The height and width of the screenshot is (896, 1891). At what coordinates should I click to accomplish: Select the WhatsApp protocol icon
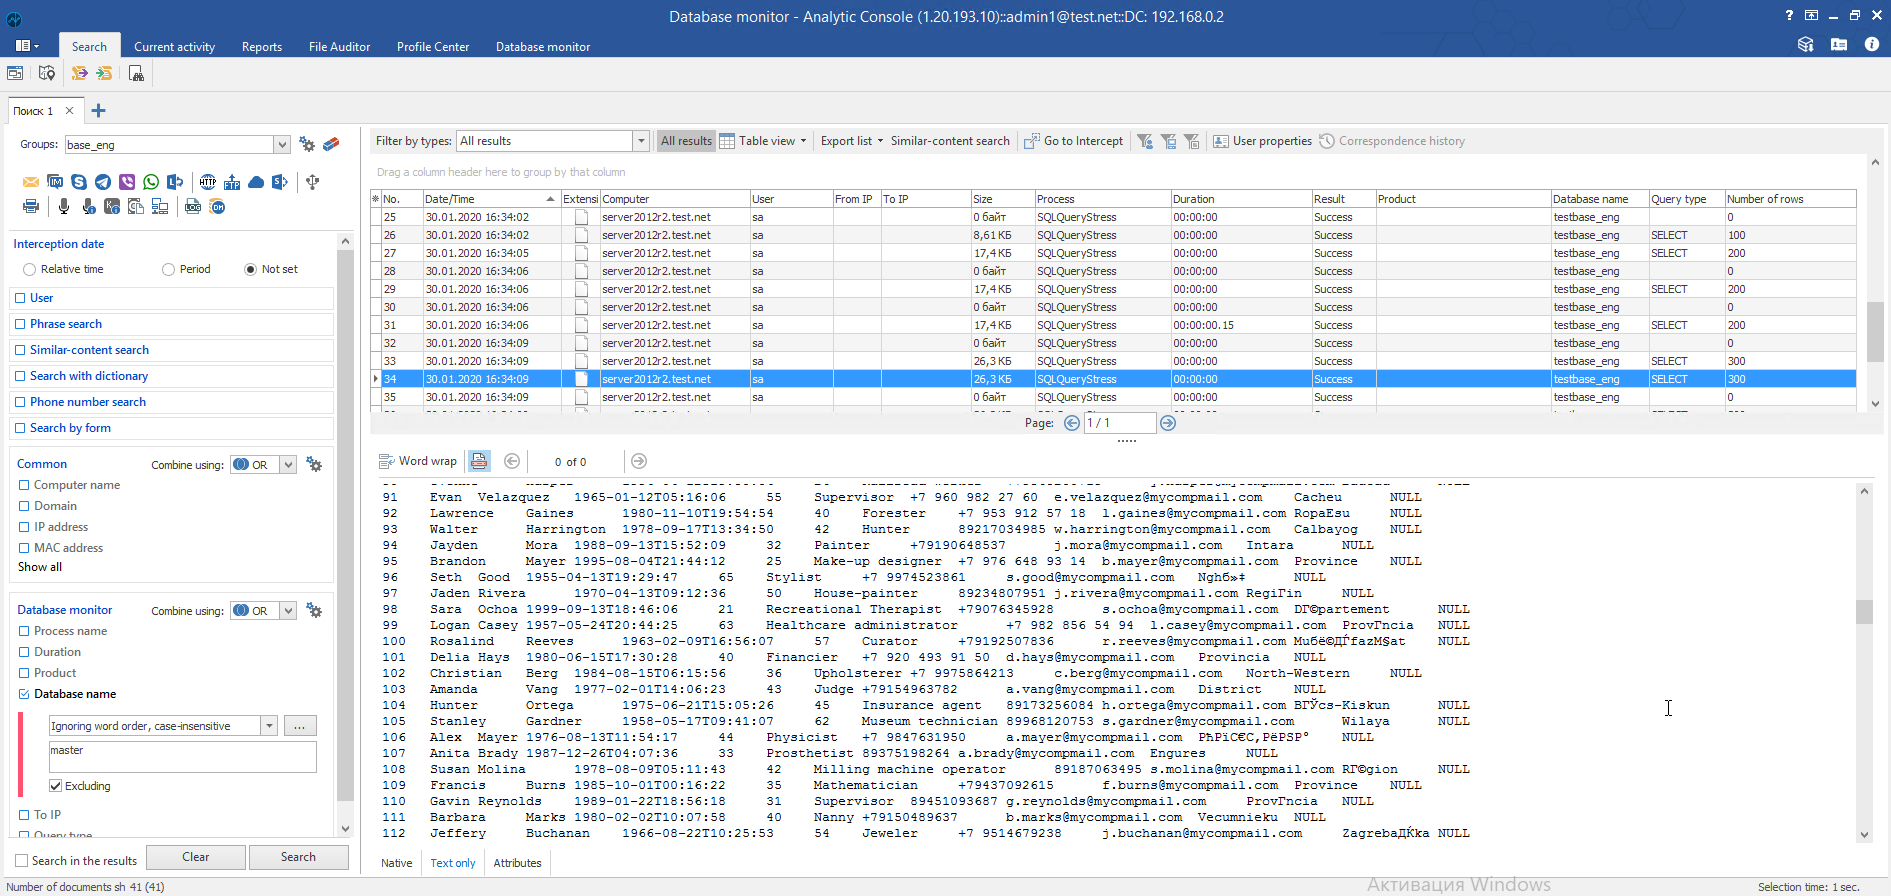point(151,182)
